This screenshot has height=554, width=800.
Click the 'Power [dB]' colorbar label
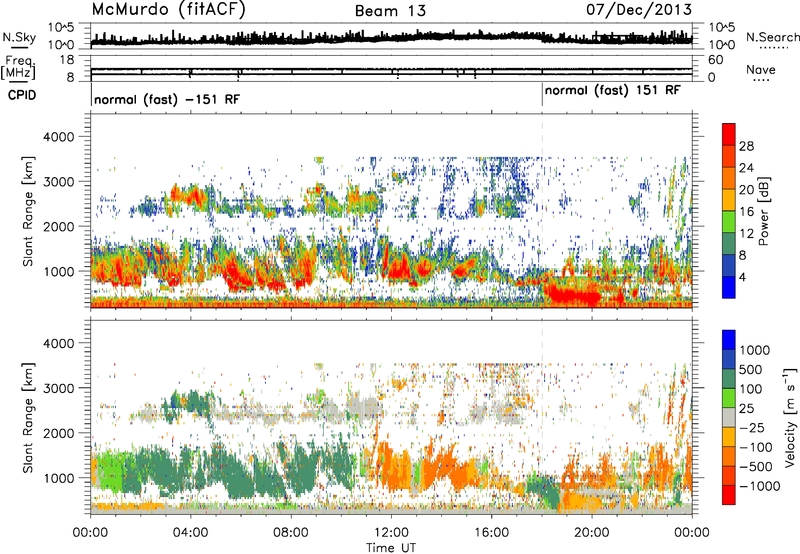point(763,211)
